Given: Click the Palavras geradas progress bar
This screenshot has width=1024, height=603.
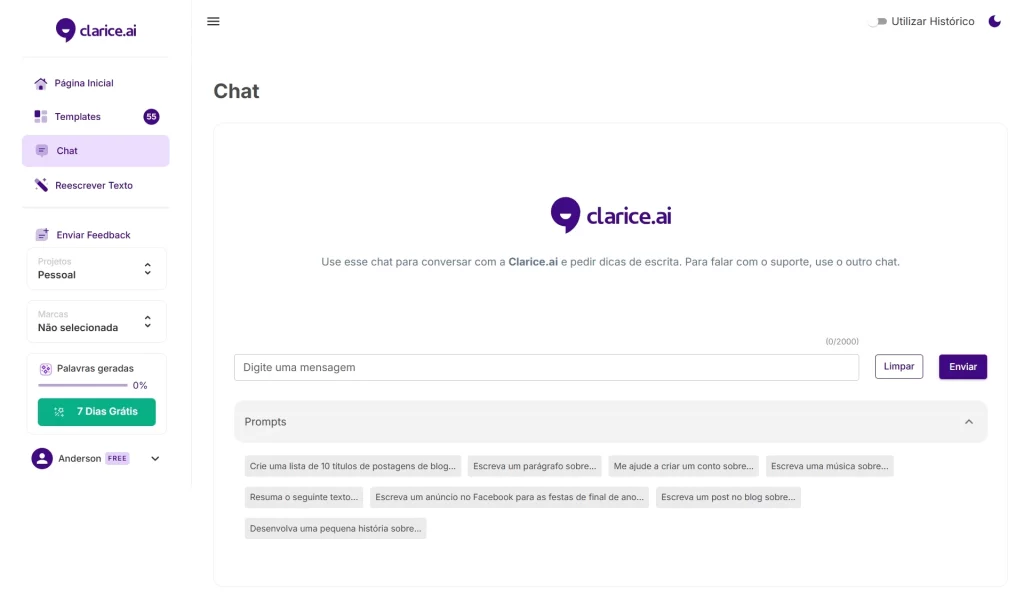Looking at the screenshot, I should [83, 385].
